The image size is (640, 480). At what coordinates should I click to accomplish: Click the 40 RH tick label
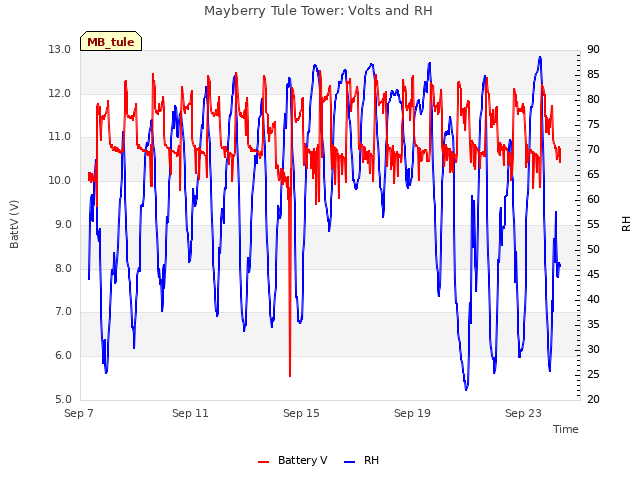pyautogui.click(x=593, y=299)
